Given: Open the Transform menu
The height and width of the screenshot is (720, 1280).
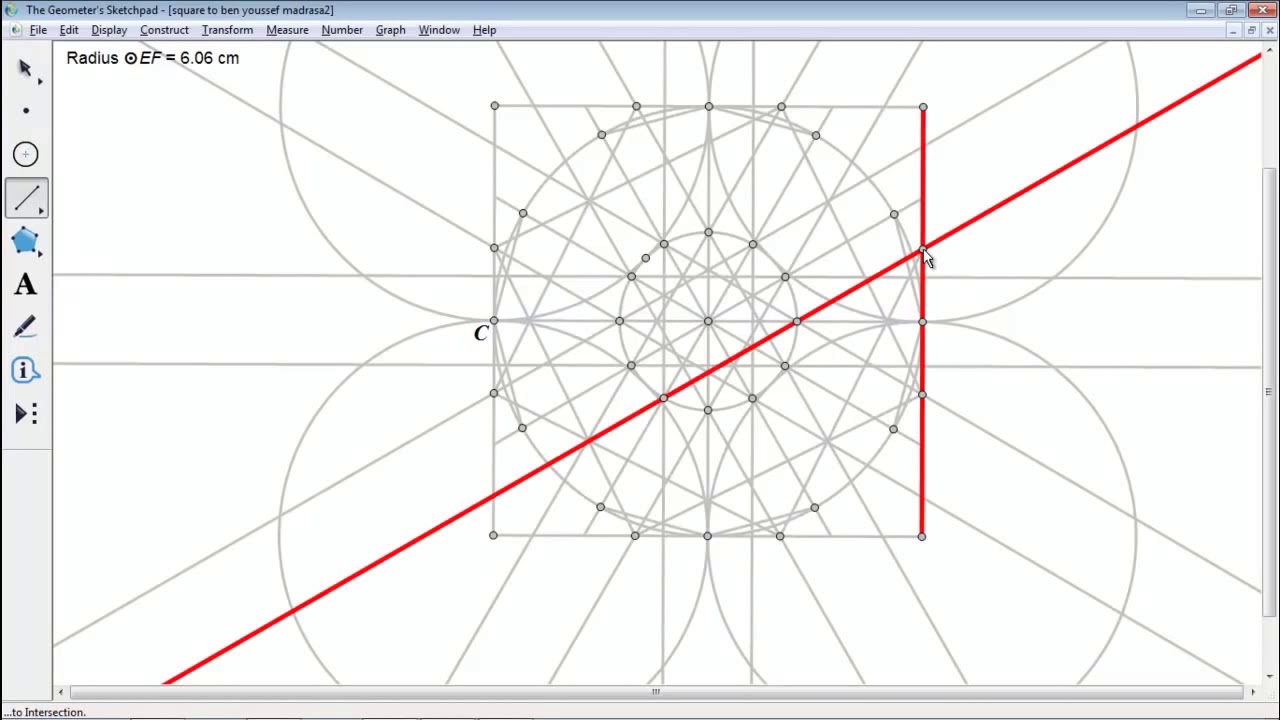Looking at the screenshot, I should (x=227, y=30).
